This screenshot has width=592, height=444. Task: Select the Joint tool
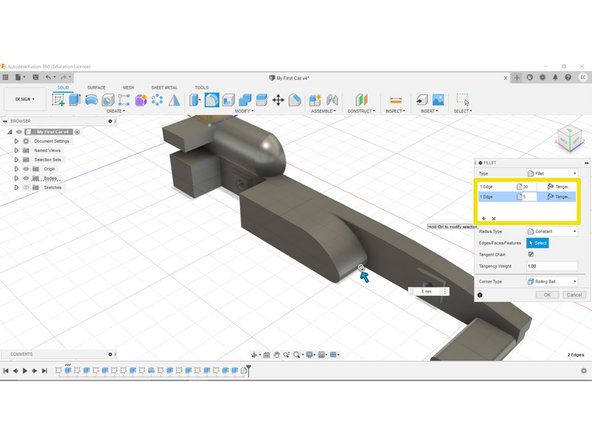[332, 100]
